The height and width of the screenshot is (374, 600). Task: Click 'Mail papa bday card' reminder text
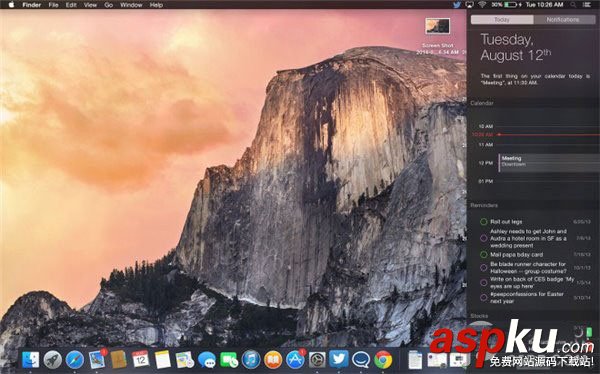coord(517,255)
